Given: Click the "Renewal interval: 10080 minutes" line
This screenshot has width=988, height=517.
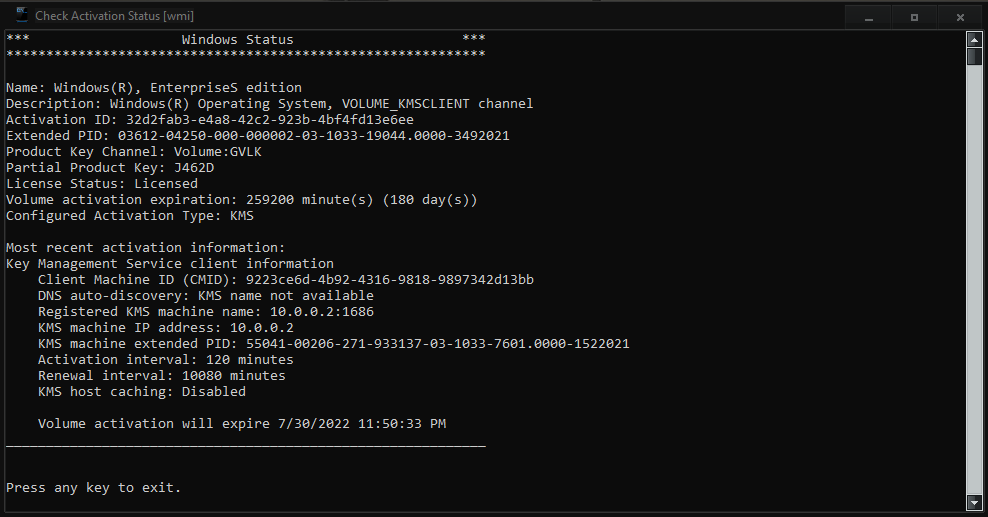Looking at the screenshot, I should 161,375.
